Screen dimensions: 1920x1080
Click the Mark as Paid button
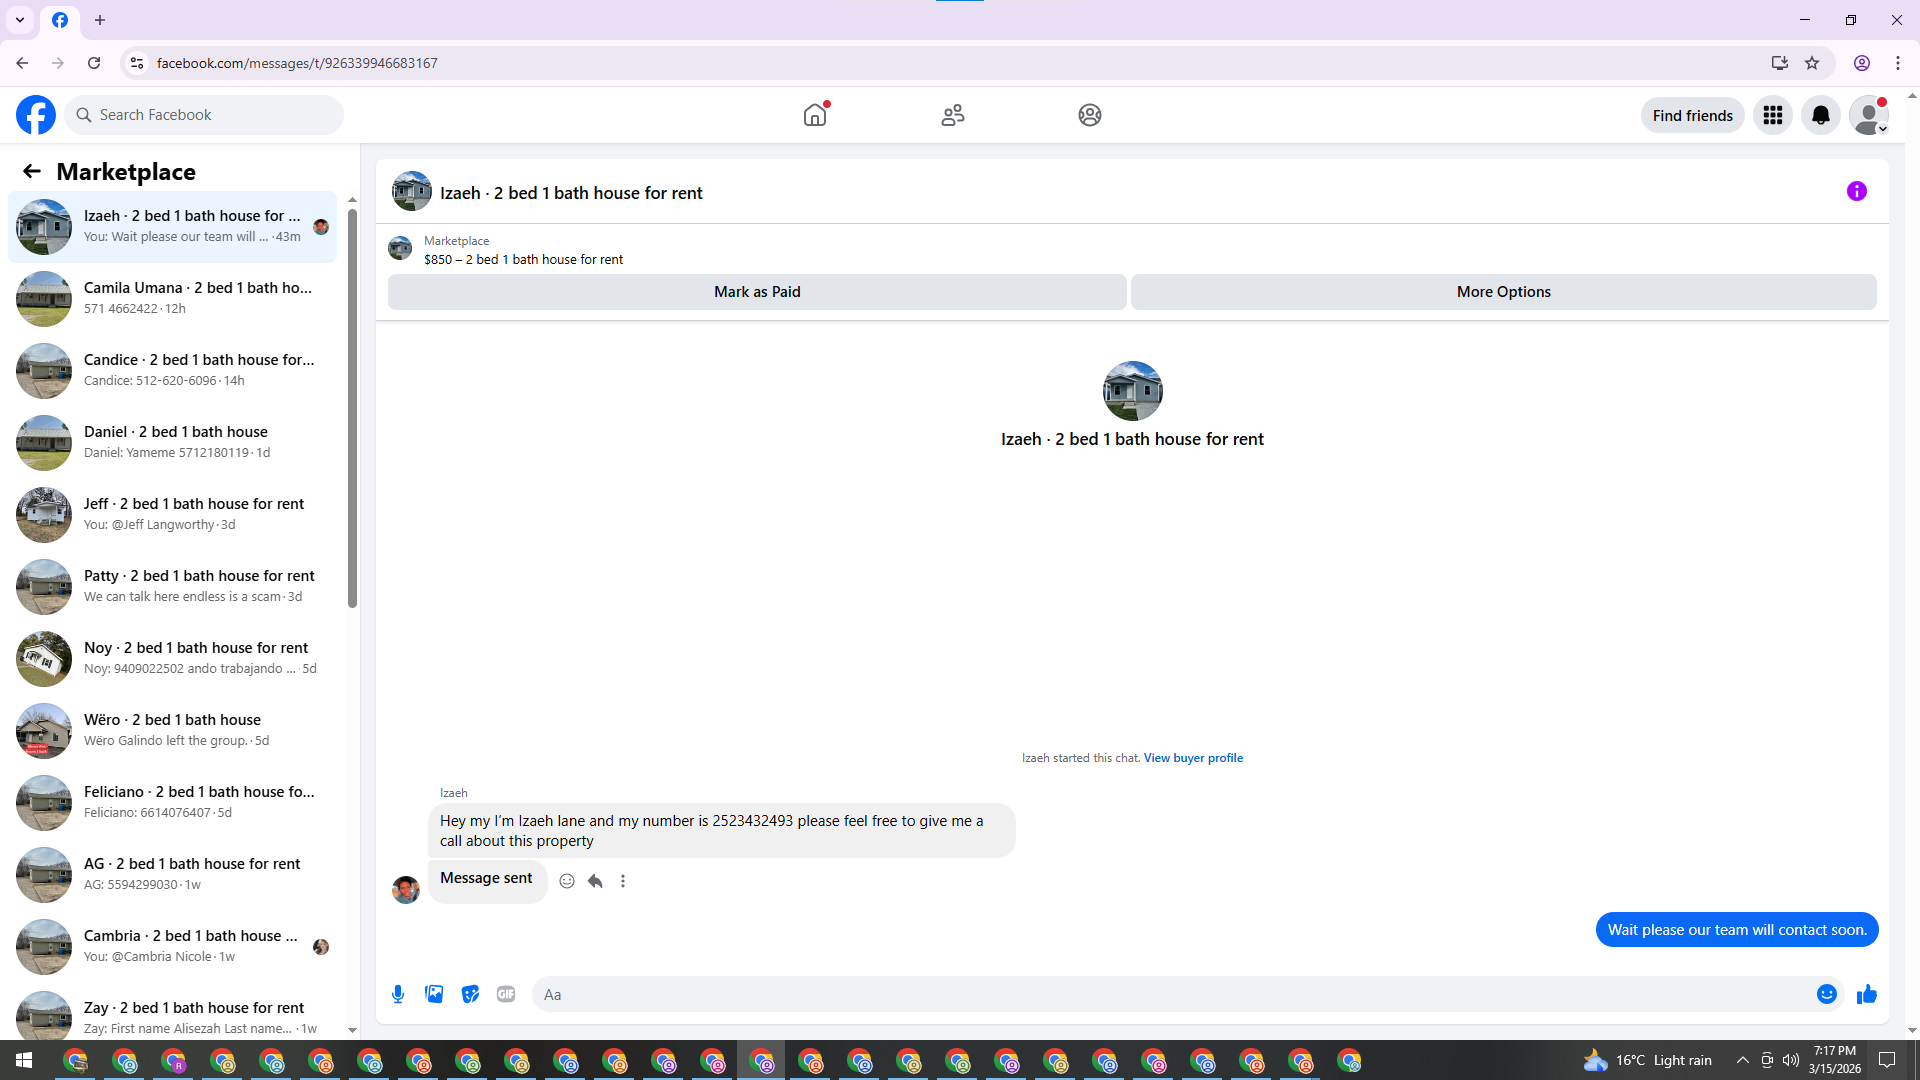point(757,292)
